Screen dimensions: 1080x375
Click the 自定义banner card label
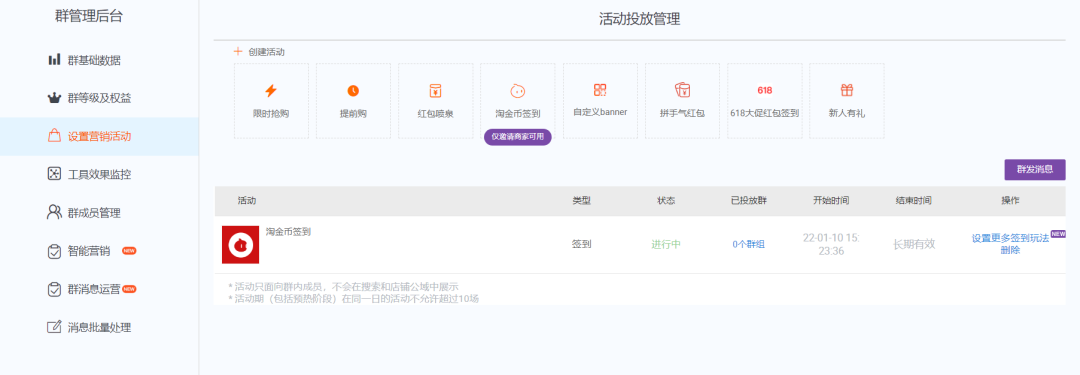[x=600, y=112]
